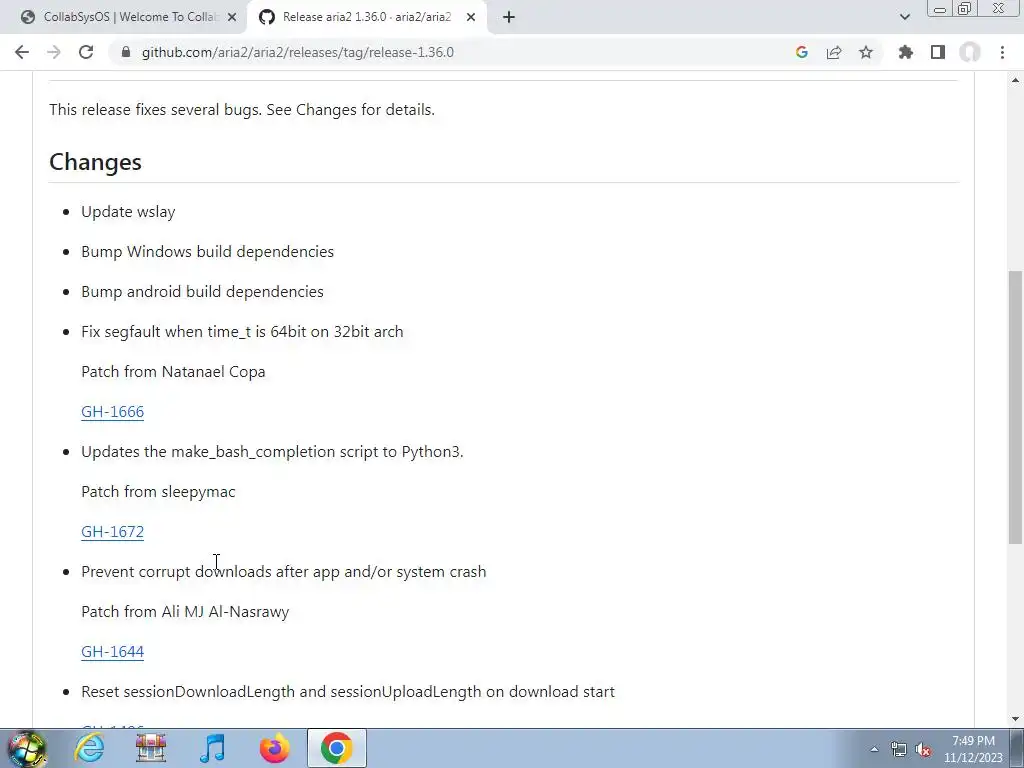Open the GH-1644 link
This screenshot has width=1024, height=768.
tap(112, 652)
